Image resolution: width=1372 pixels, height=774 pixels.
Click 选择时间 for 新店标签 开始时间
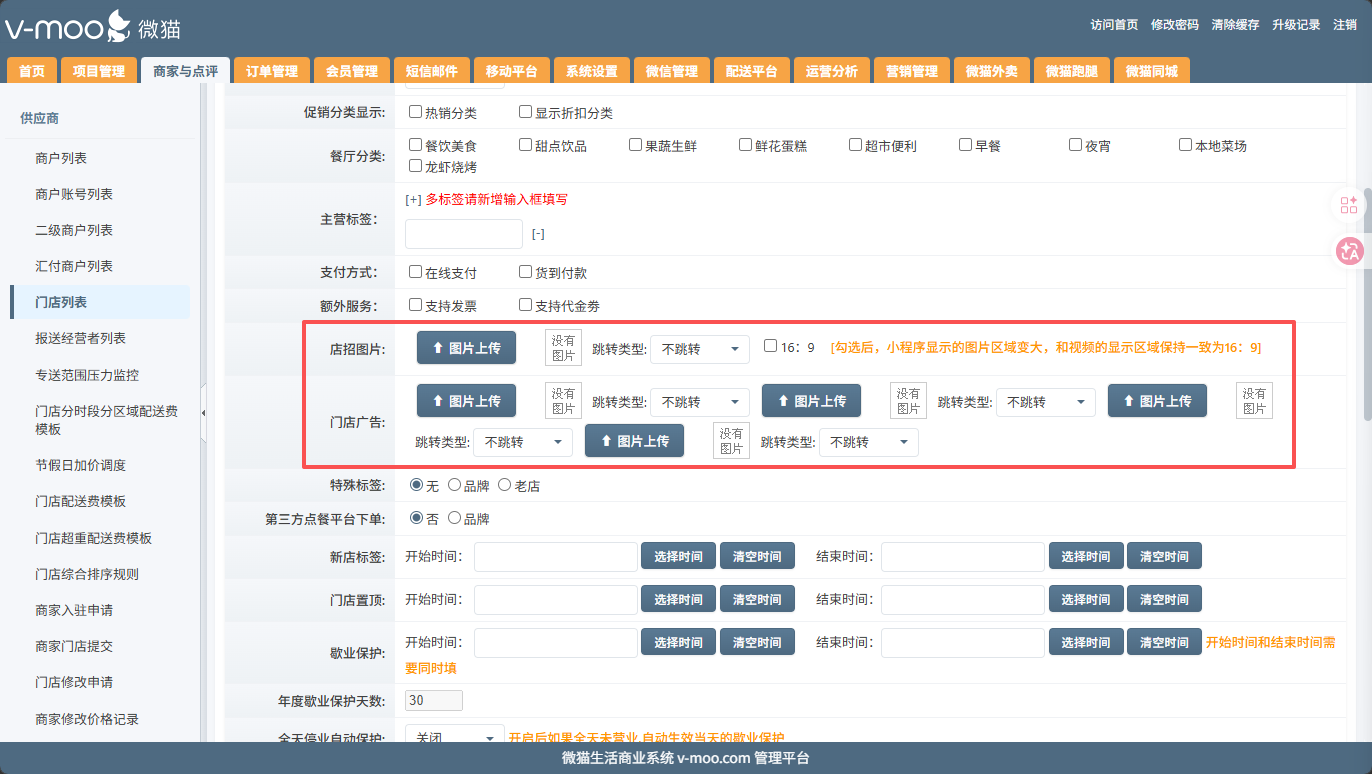[678, 557]
